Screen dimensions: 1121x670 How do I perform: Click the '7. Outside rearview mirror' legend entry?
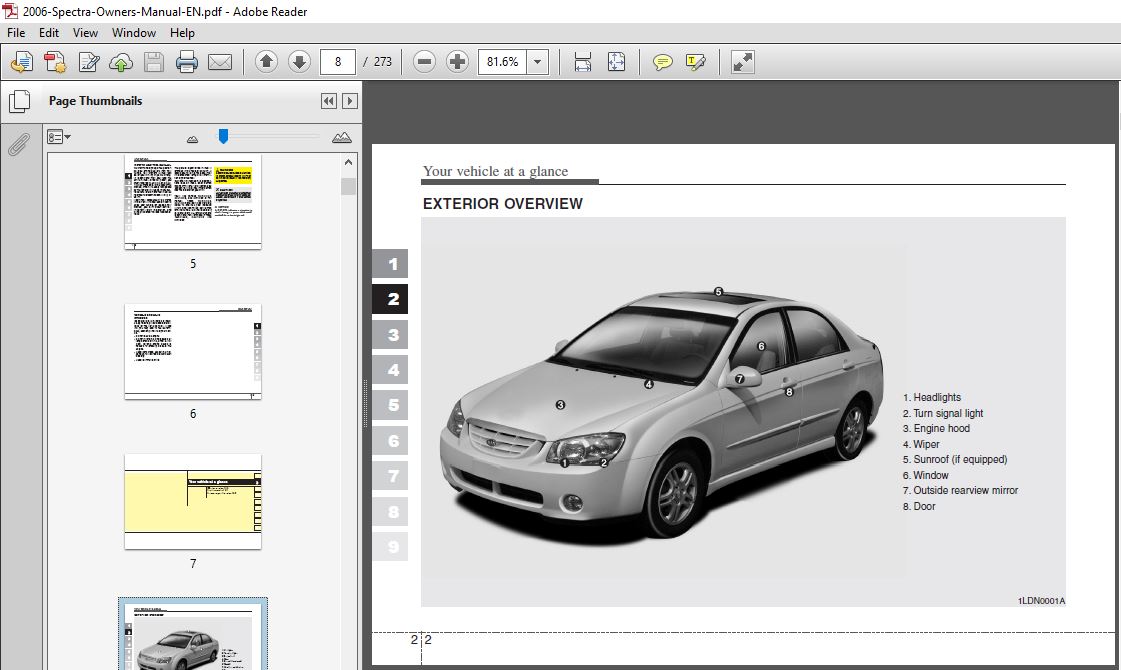point(960,491)
